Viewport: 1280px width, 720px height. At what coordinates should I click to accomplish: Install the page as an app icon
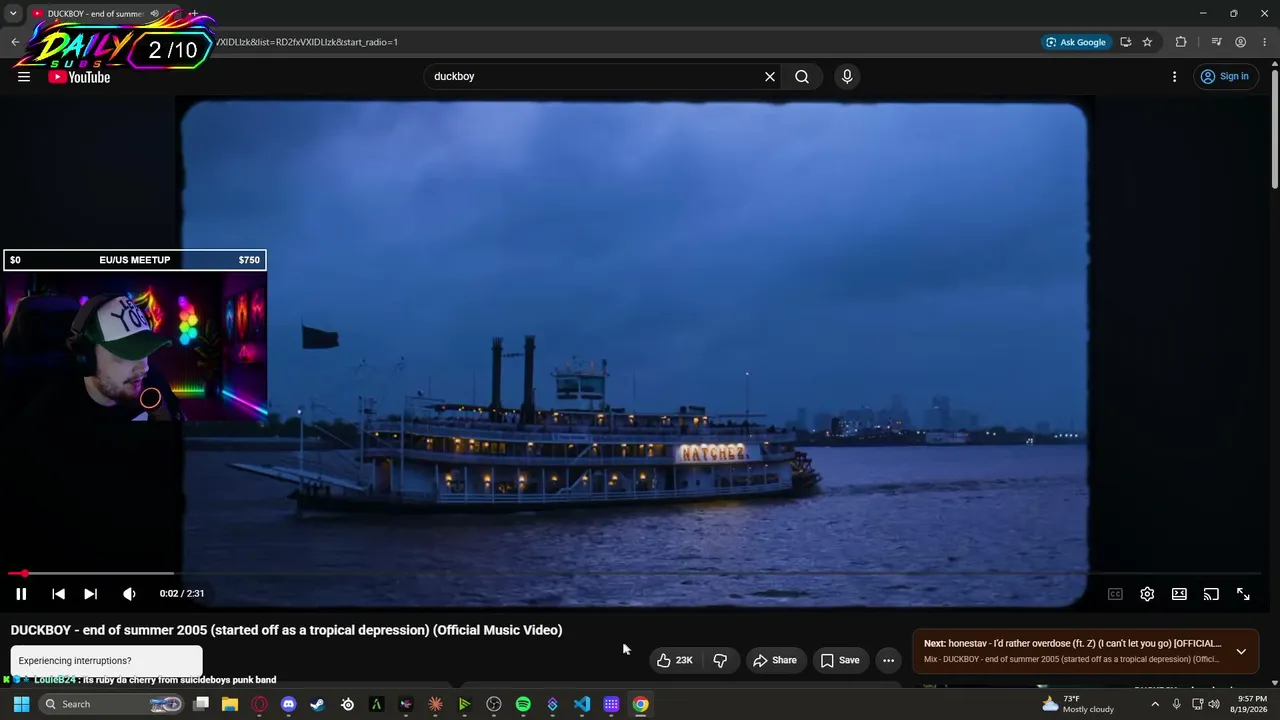pos(1125,42)
